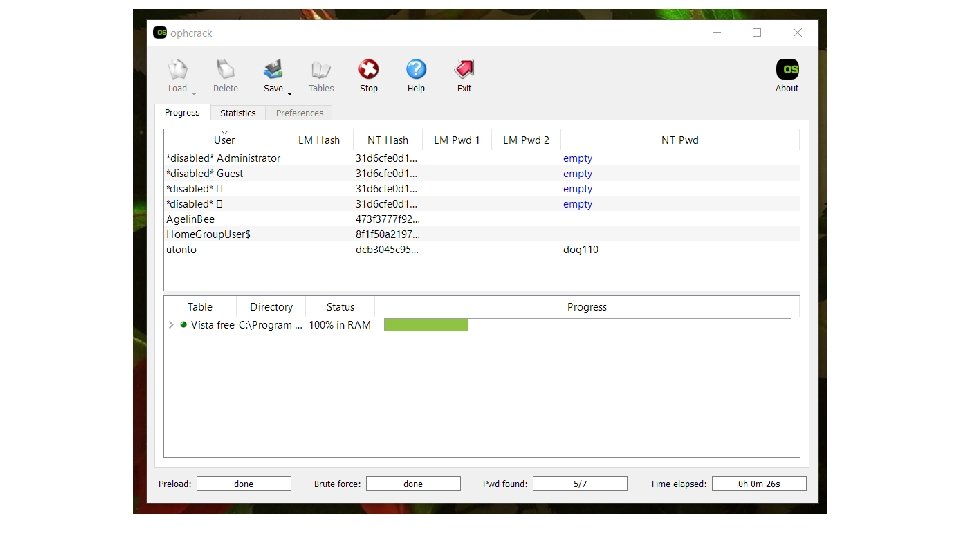960x540 pixels.
Task: Click the '8f1f50a2197...' NT hash cell
Action: [387, 234]
